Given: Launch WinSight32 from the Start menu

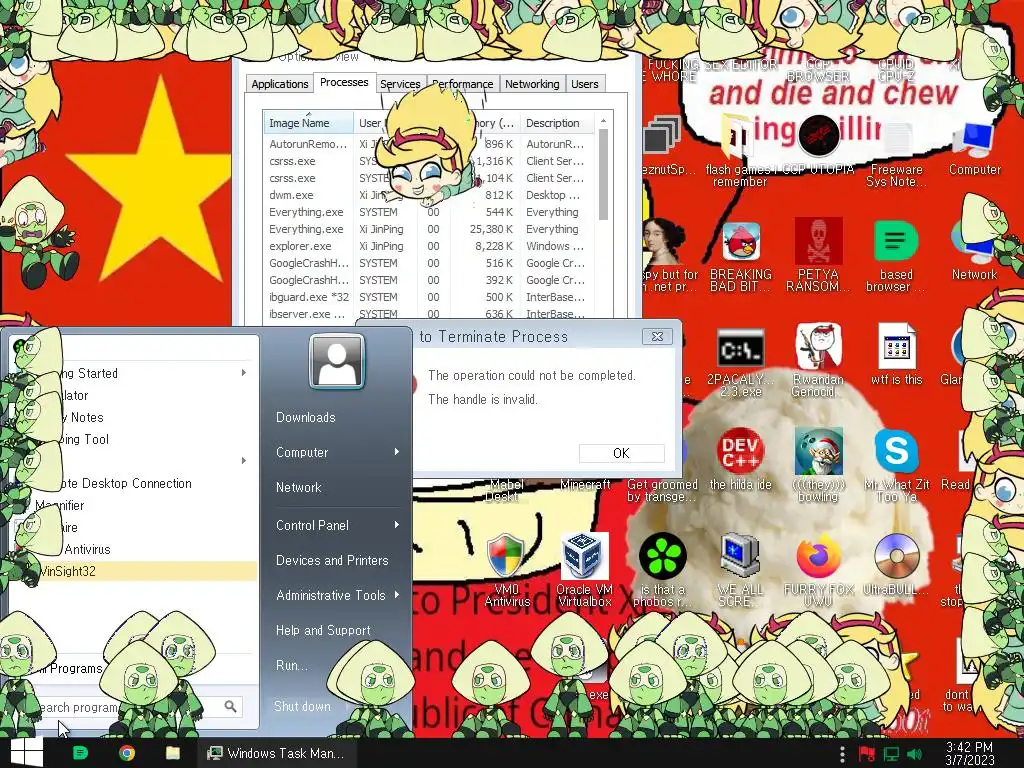Looking at the screenshot, I should (134, 571).
